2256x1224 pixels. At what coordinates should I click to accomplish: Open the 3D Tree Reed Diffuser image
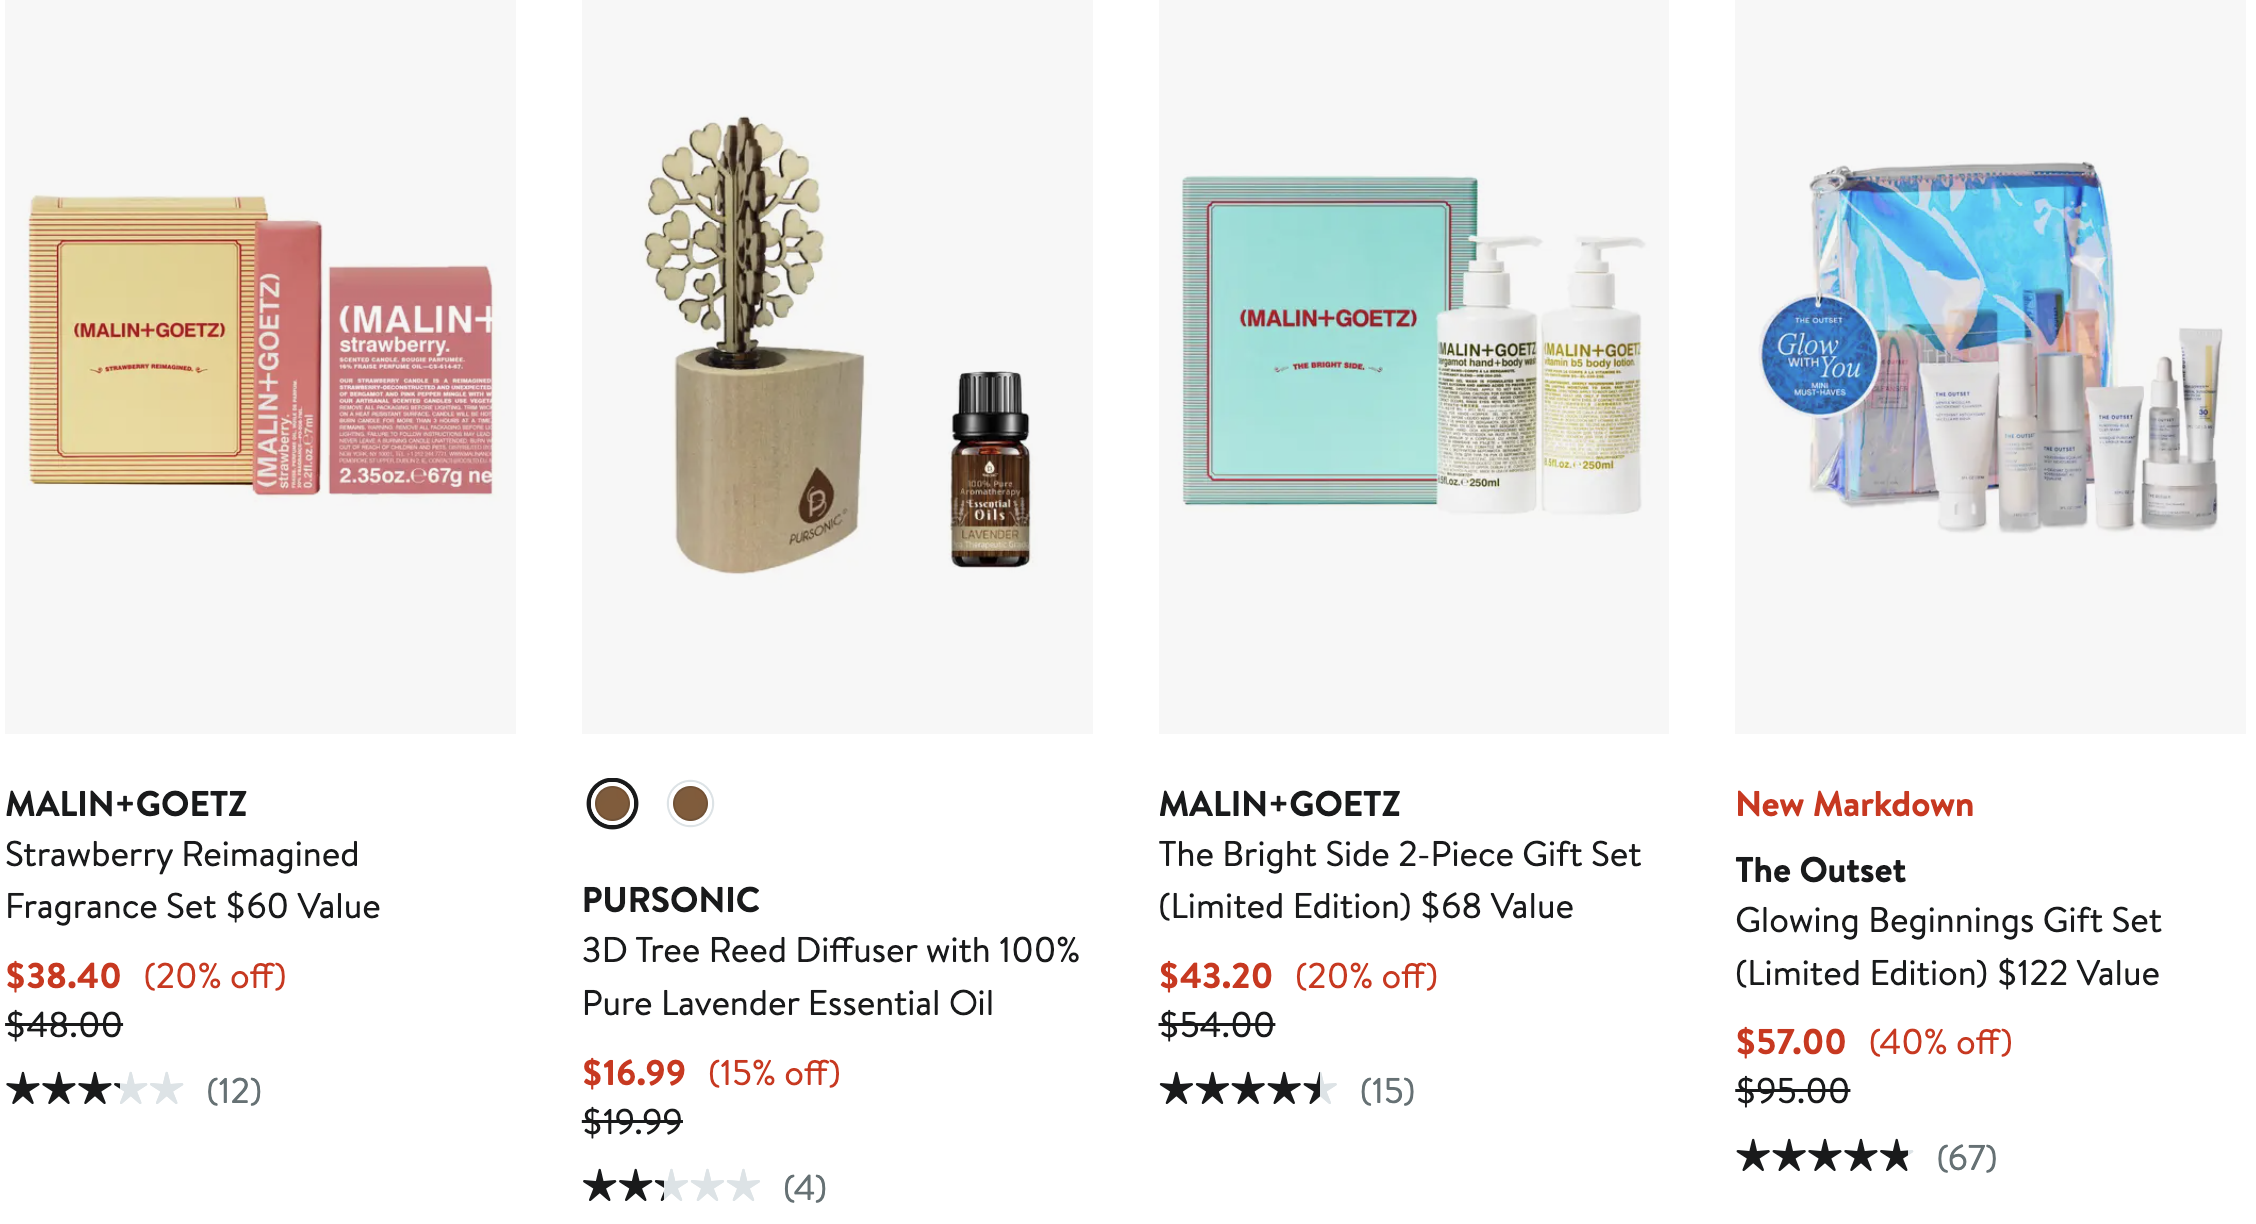click(x=837, y=366)
